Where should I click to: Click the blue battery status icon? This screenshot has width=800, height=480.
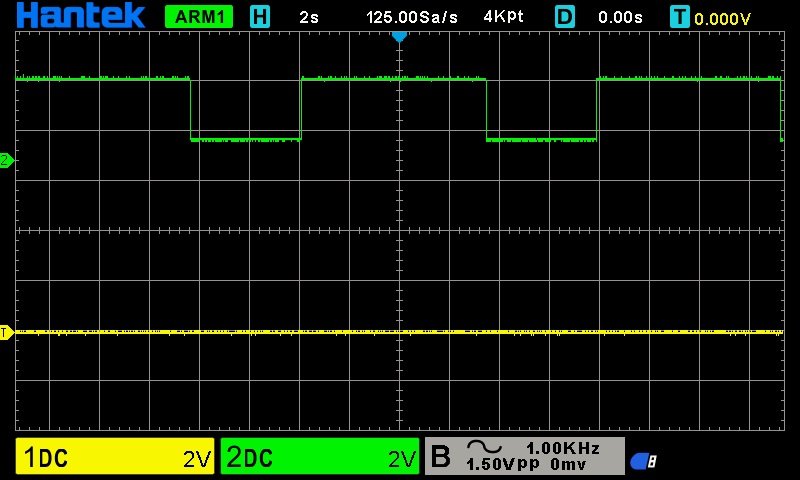tap(643, 461)
